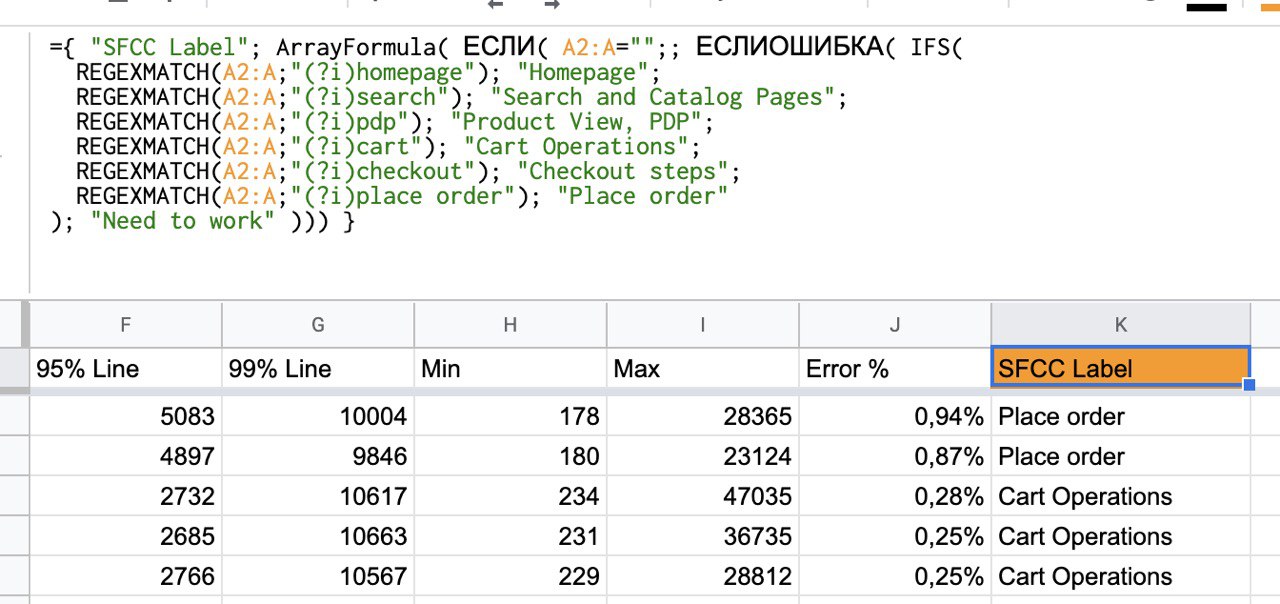1280x604 pixels.
Task: Select column G header
Action: click(318, 324)
